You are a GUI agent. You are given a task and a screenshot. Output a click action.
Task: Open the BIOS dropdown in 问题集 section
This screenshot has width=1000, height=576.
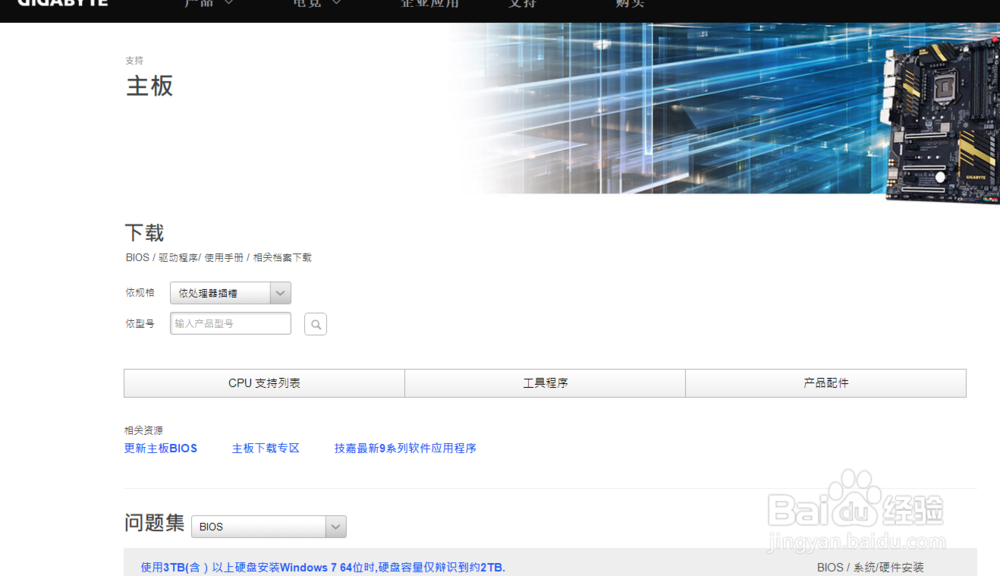[268, 526]
